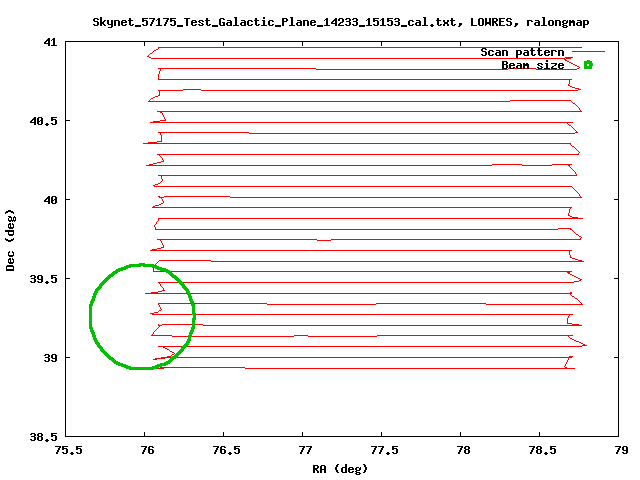
Task: Click the "Dec (deg)" axis label
Action: click(10, 240)
